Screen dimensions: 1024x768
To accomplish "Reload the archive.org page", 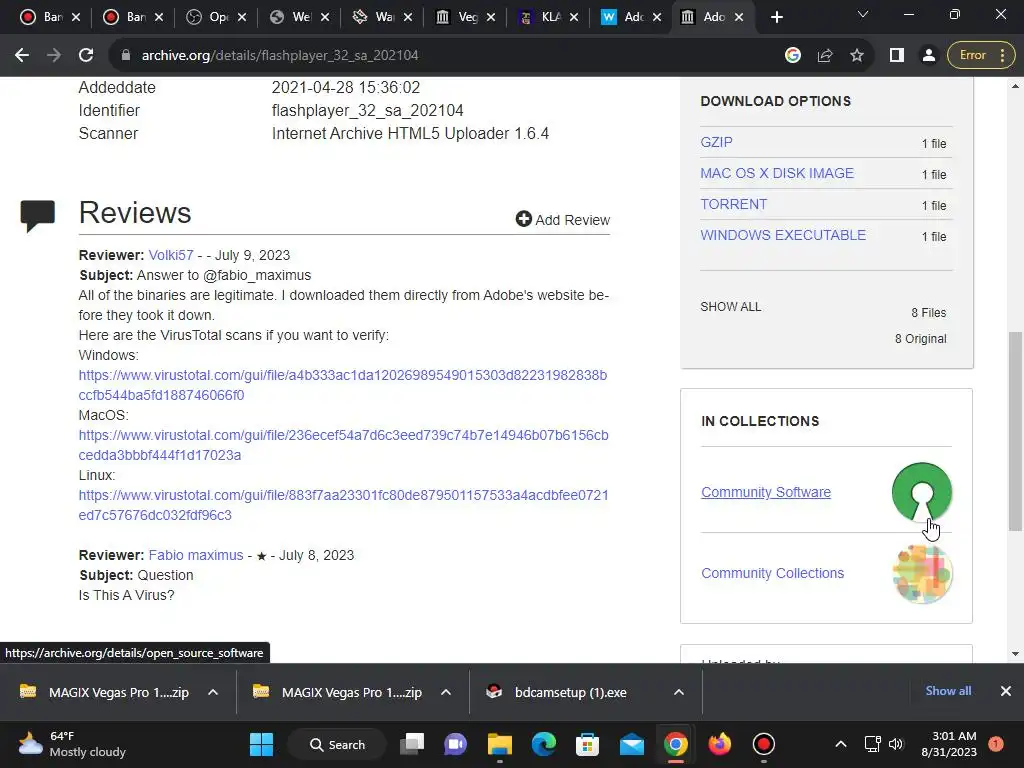I will (86, 56).
